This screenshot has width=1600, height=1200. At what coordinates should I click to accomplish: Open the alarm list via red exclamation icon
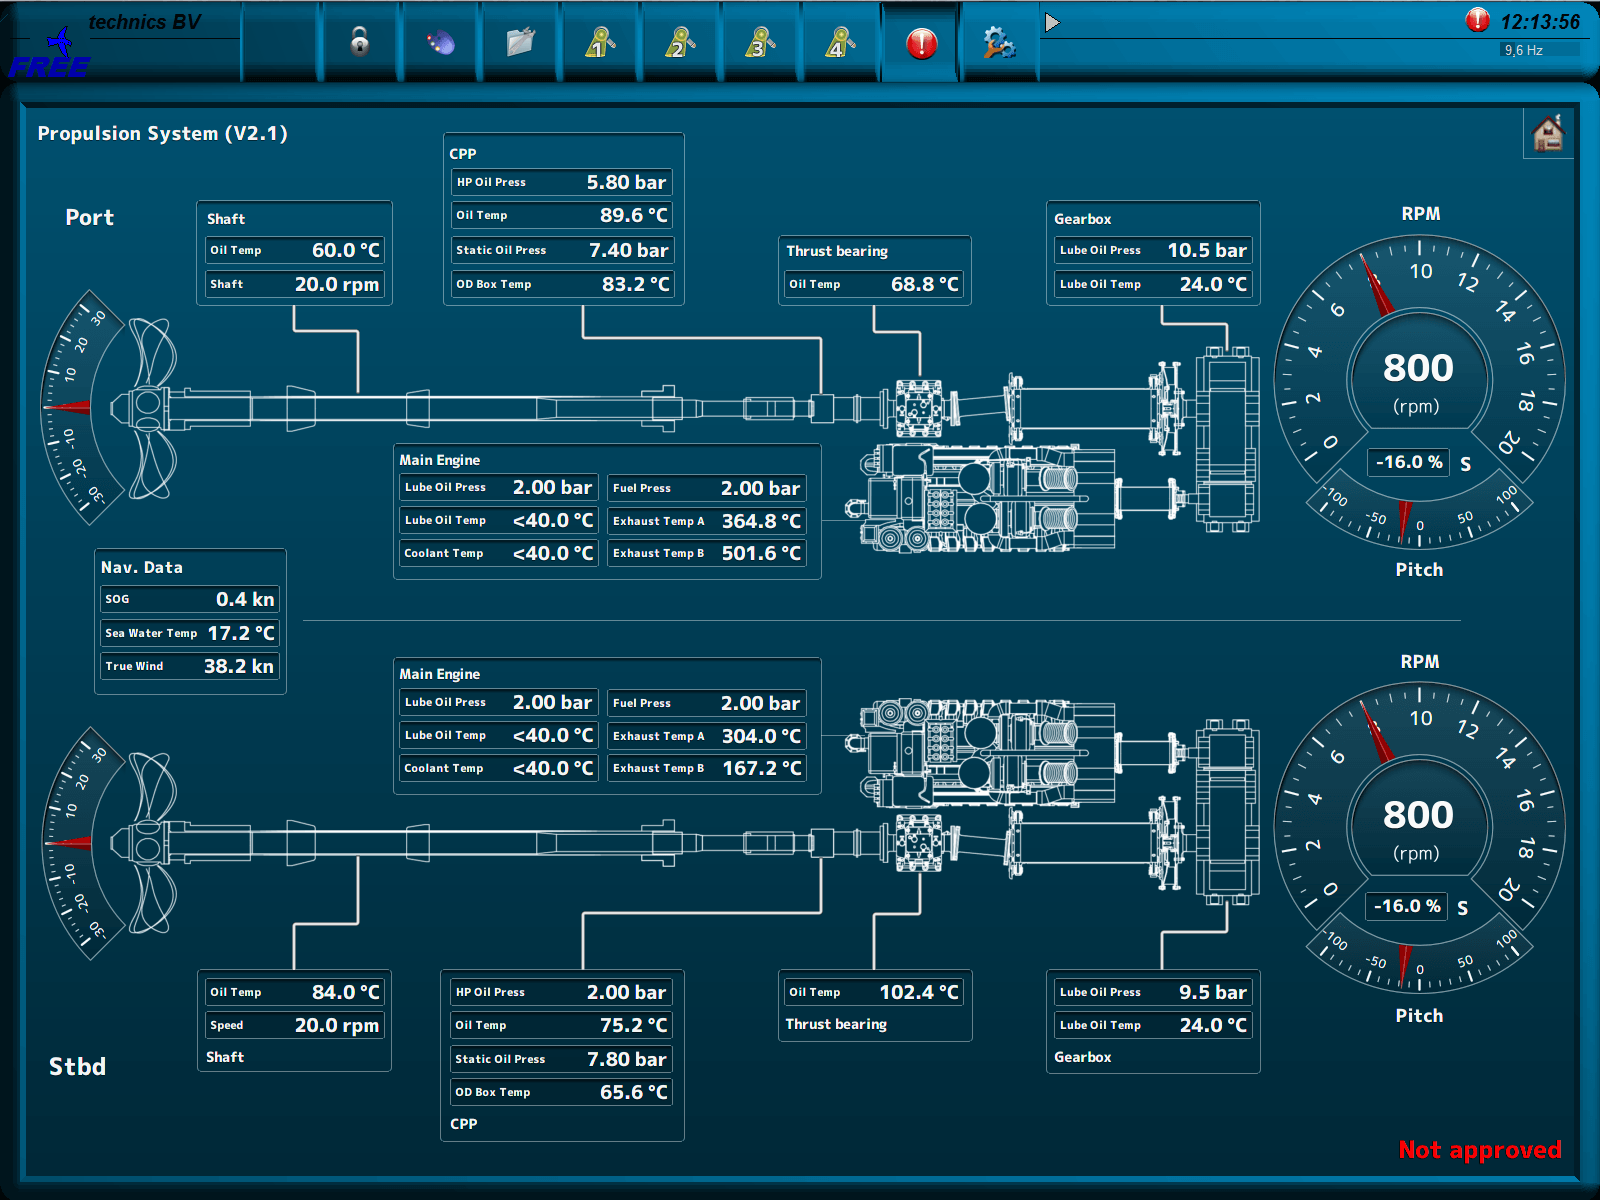(x=919, y=42)
